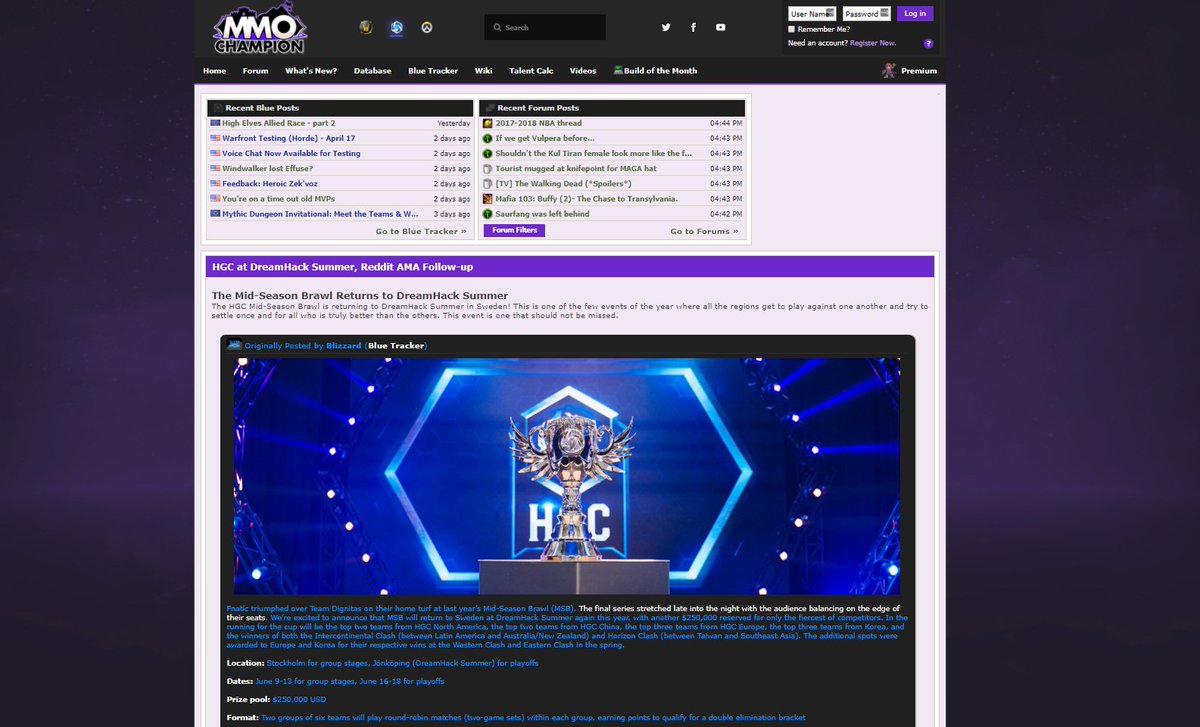This screenshot has height=727, width=1200.
Task: Open the Forum menu item
Action: [x=255, y=71]
